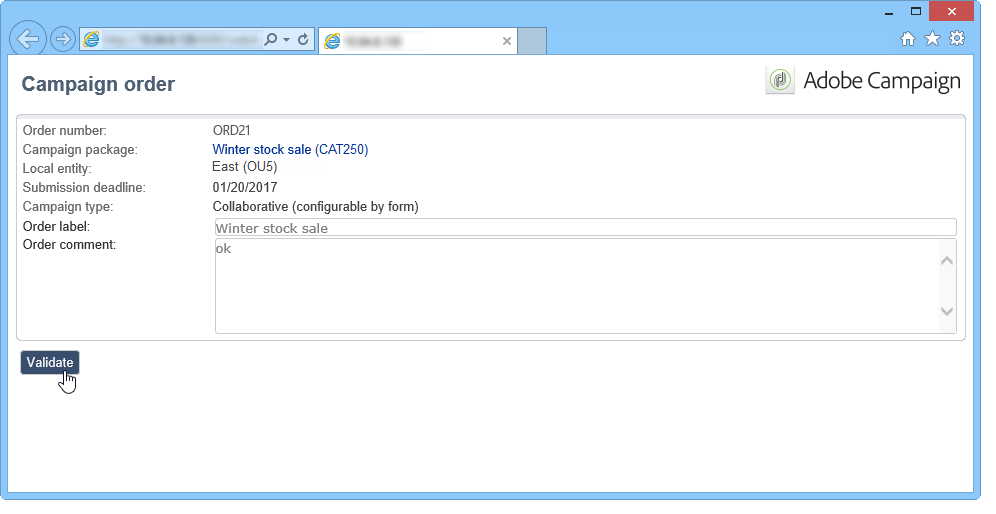Click the Adobe Campaign logo icon
Screen dimensions: 996x514
(x=780, y=81)
